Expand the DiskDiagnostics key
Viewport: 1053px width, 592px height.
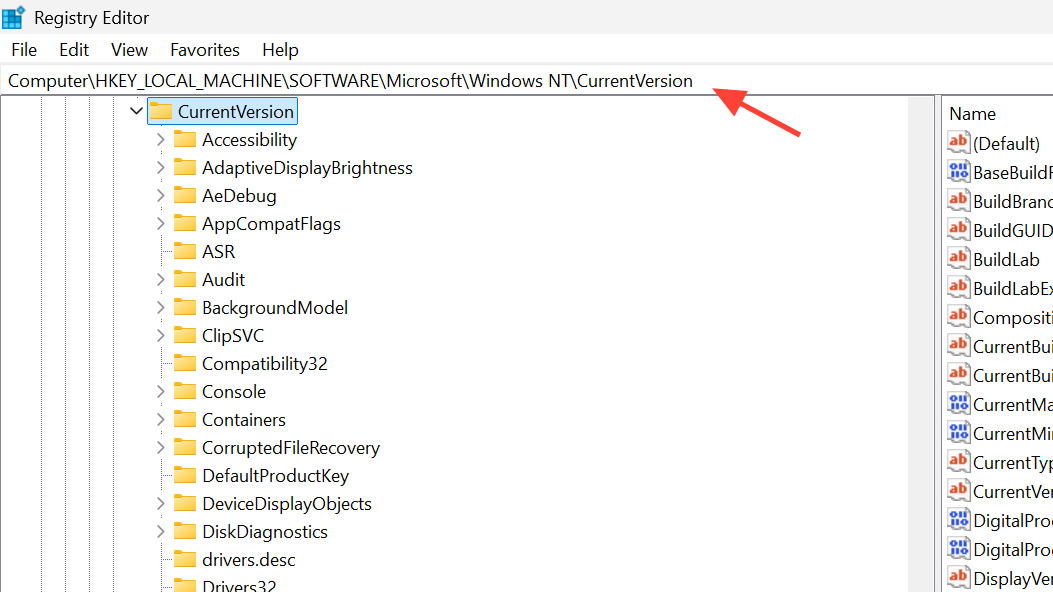(x=161, y=532)
